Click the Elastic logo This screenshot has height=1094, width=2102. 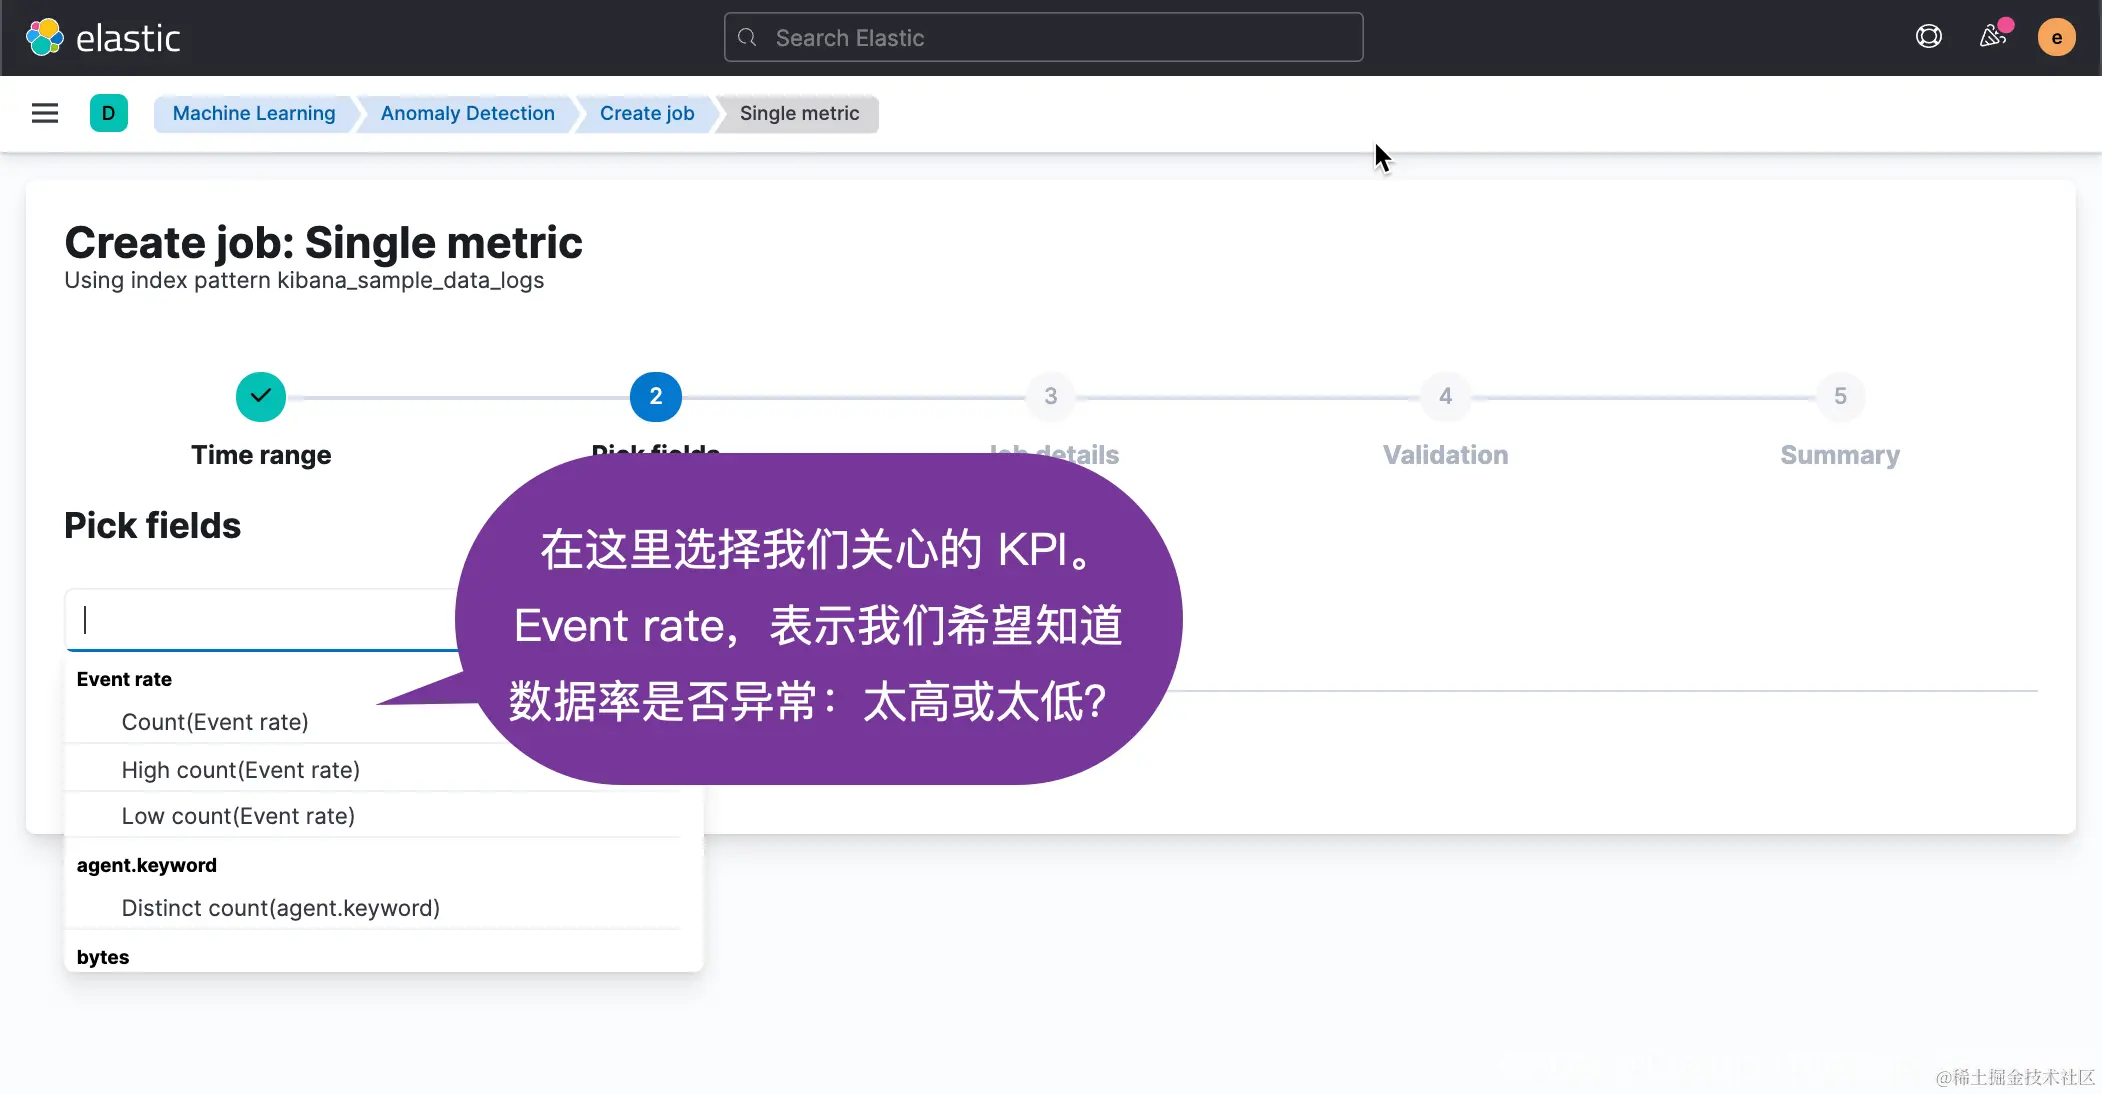click(x=103, y=38)
